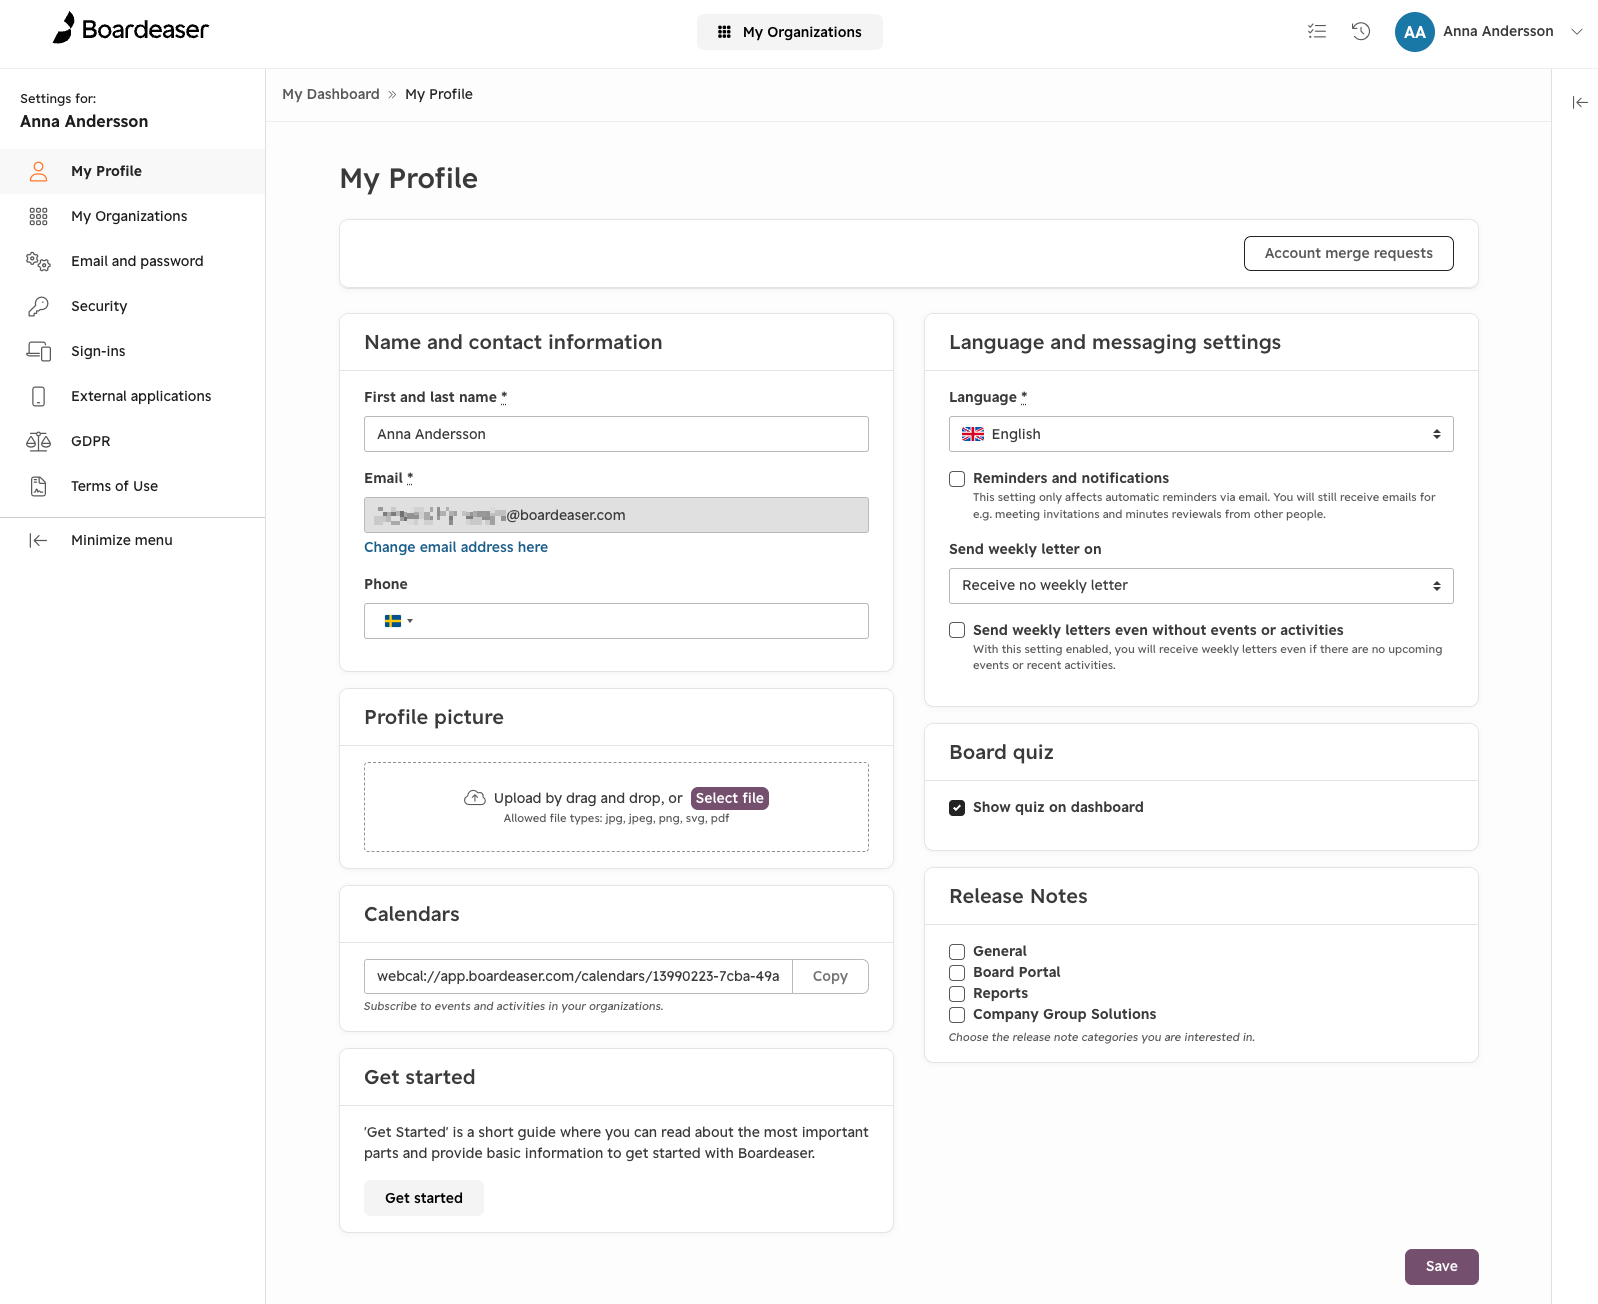Uncheck Show quiz on dashboard
The height and width of the screenshot is (1304, 1598).
point(957,807)
